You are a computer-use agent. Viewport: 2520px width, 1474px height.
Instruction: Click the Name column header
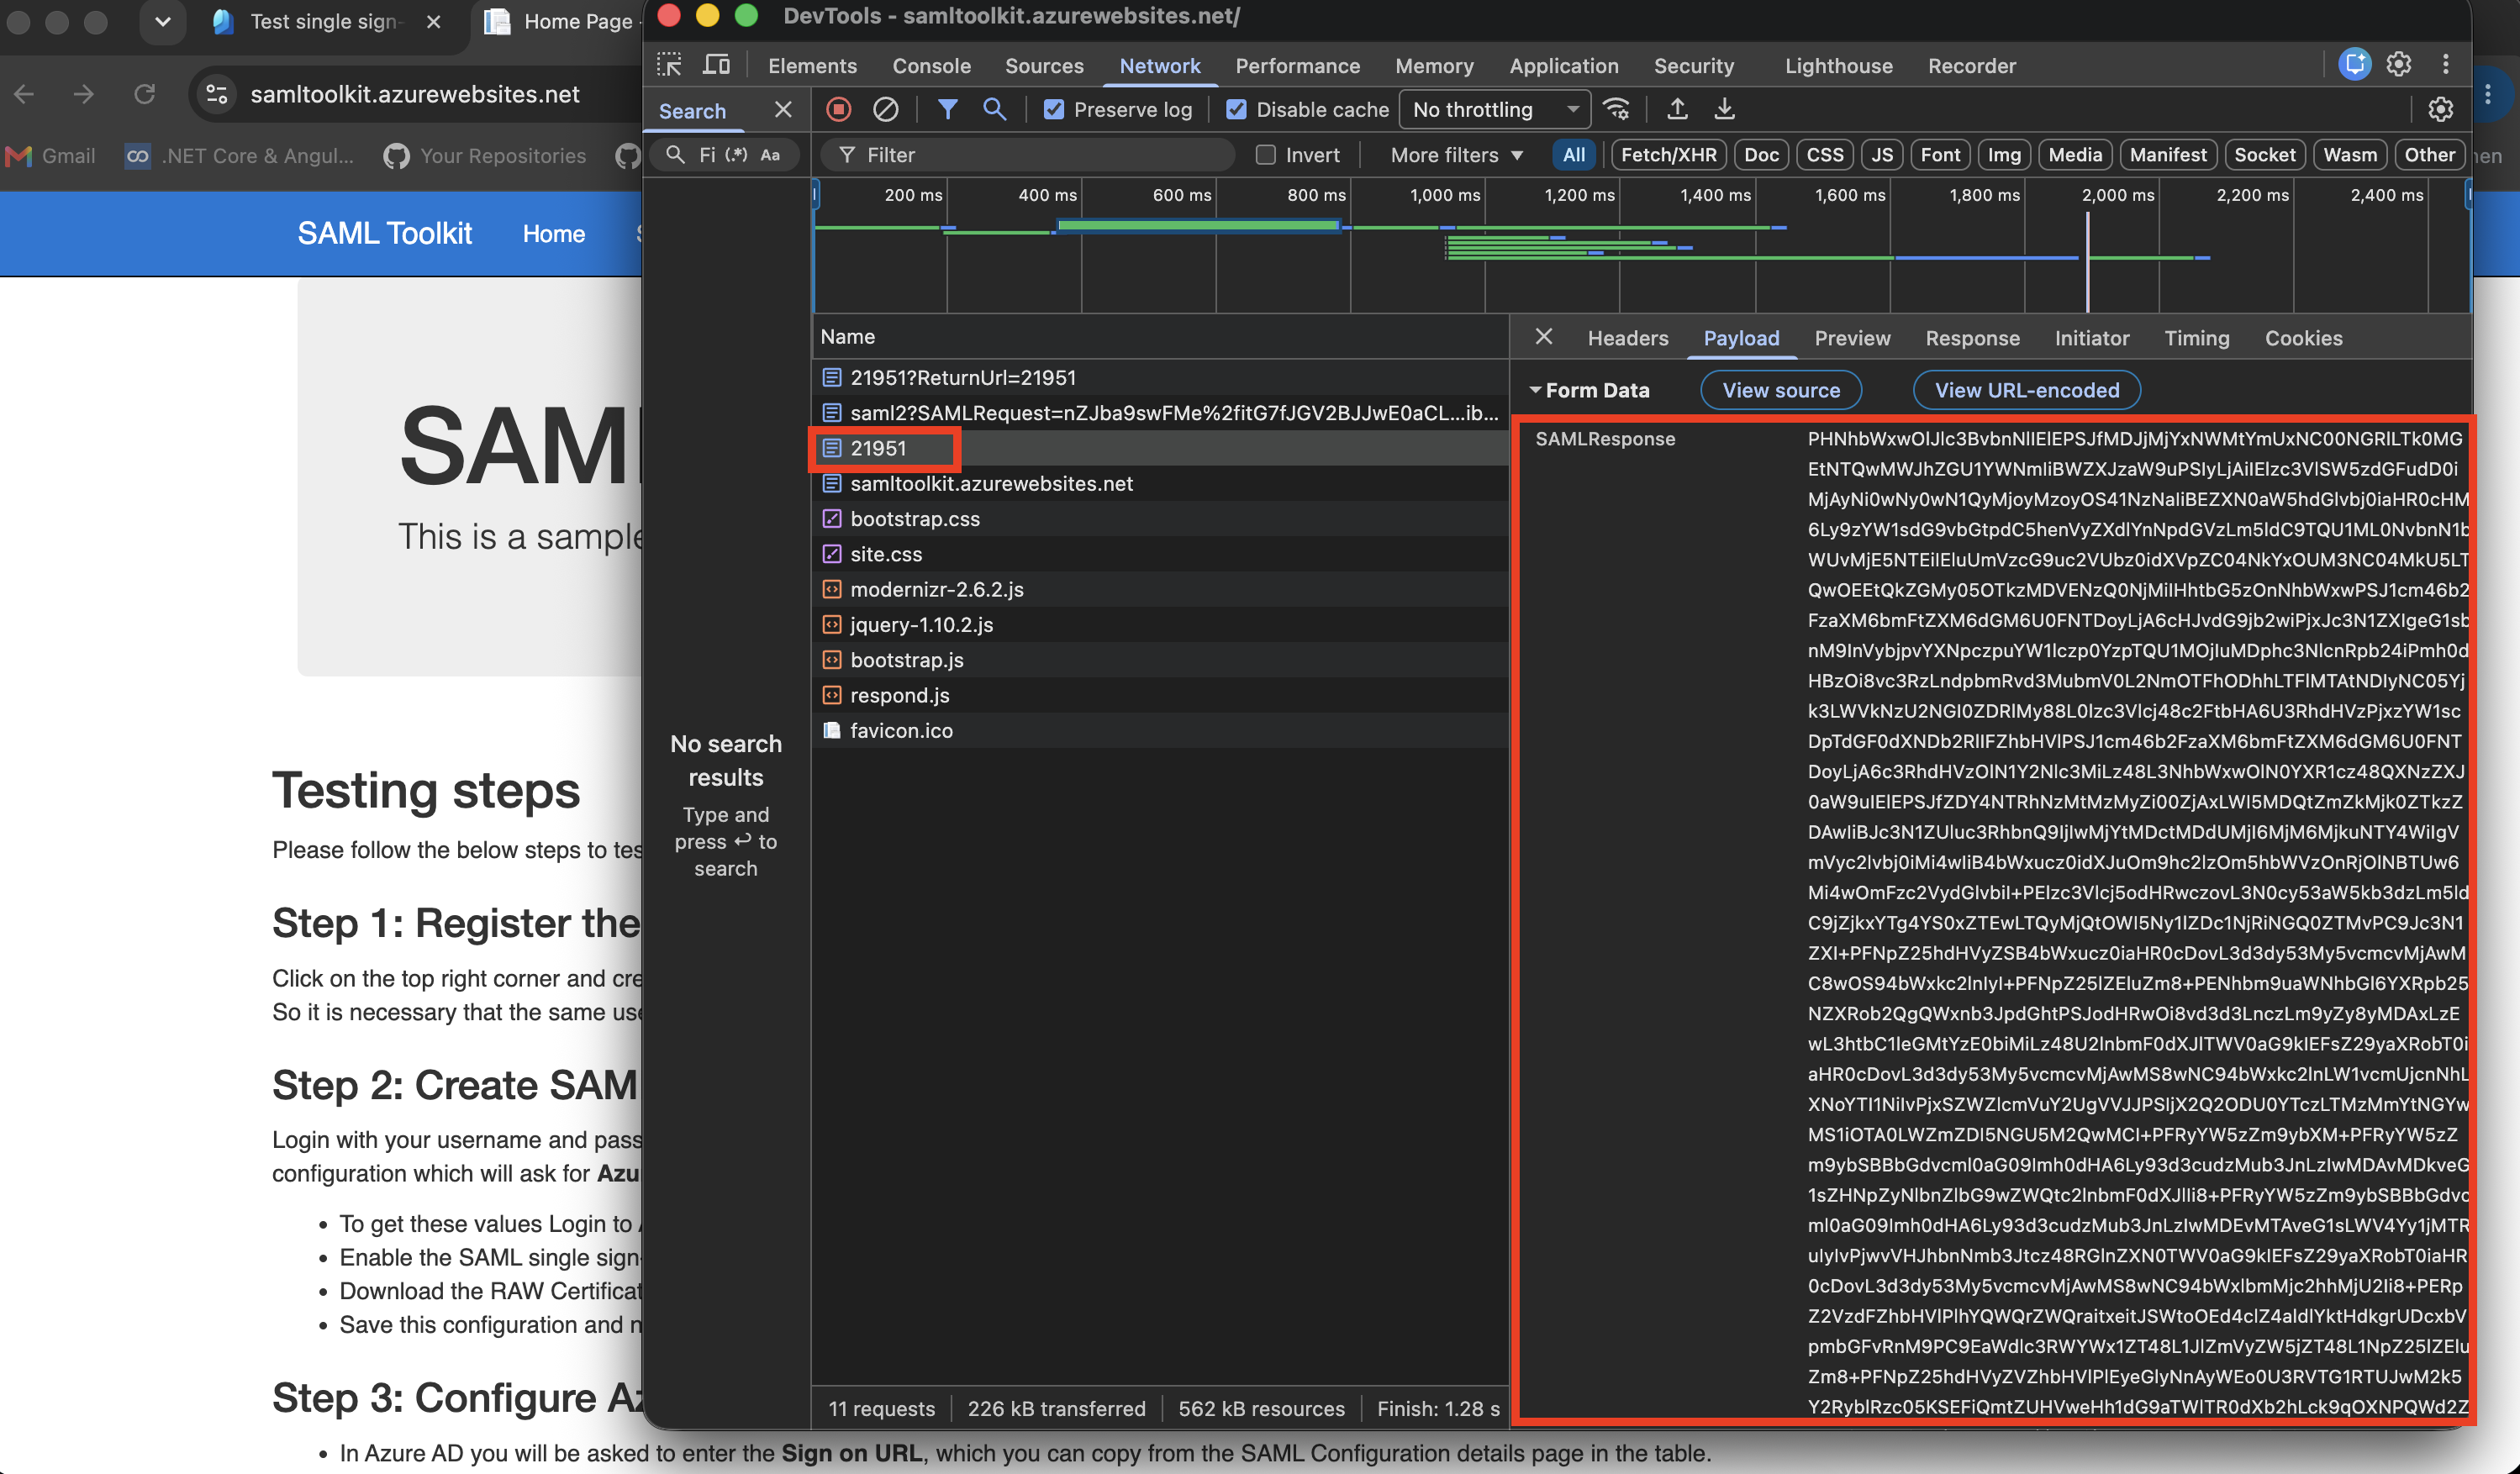tap(1159, 337)
